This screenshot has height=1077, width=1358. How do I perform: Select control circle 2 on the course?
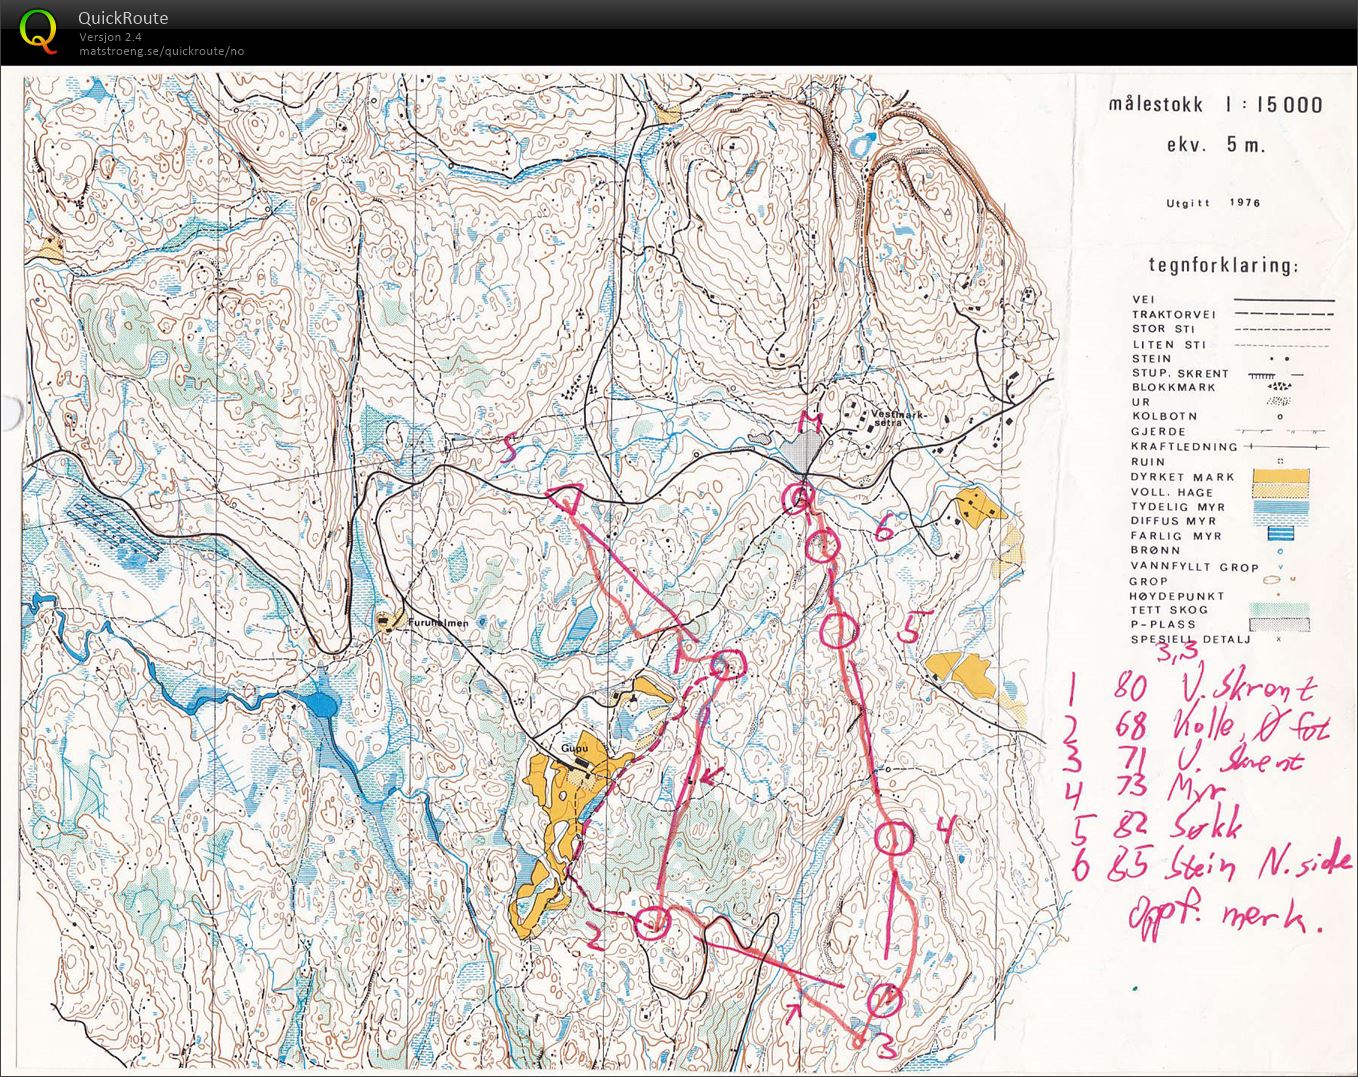click(653, 923)
